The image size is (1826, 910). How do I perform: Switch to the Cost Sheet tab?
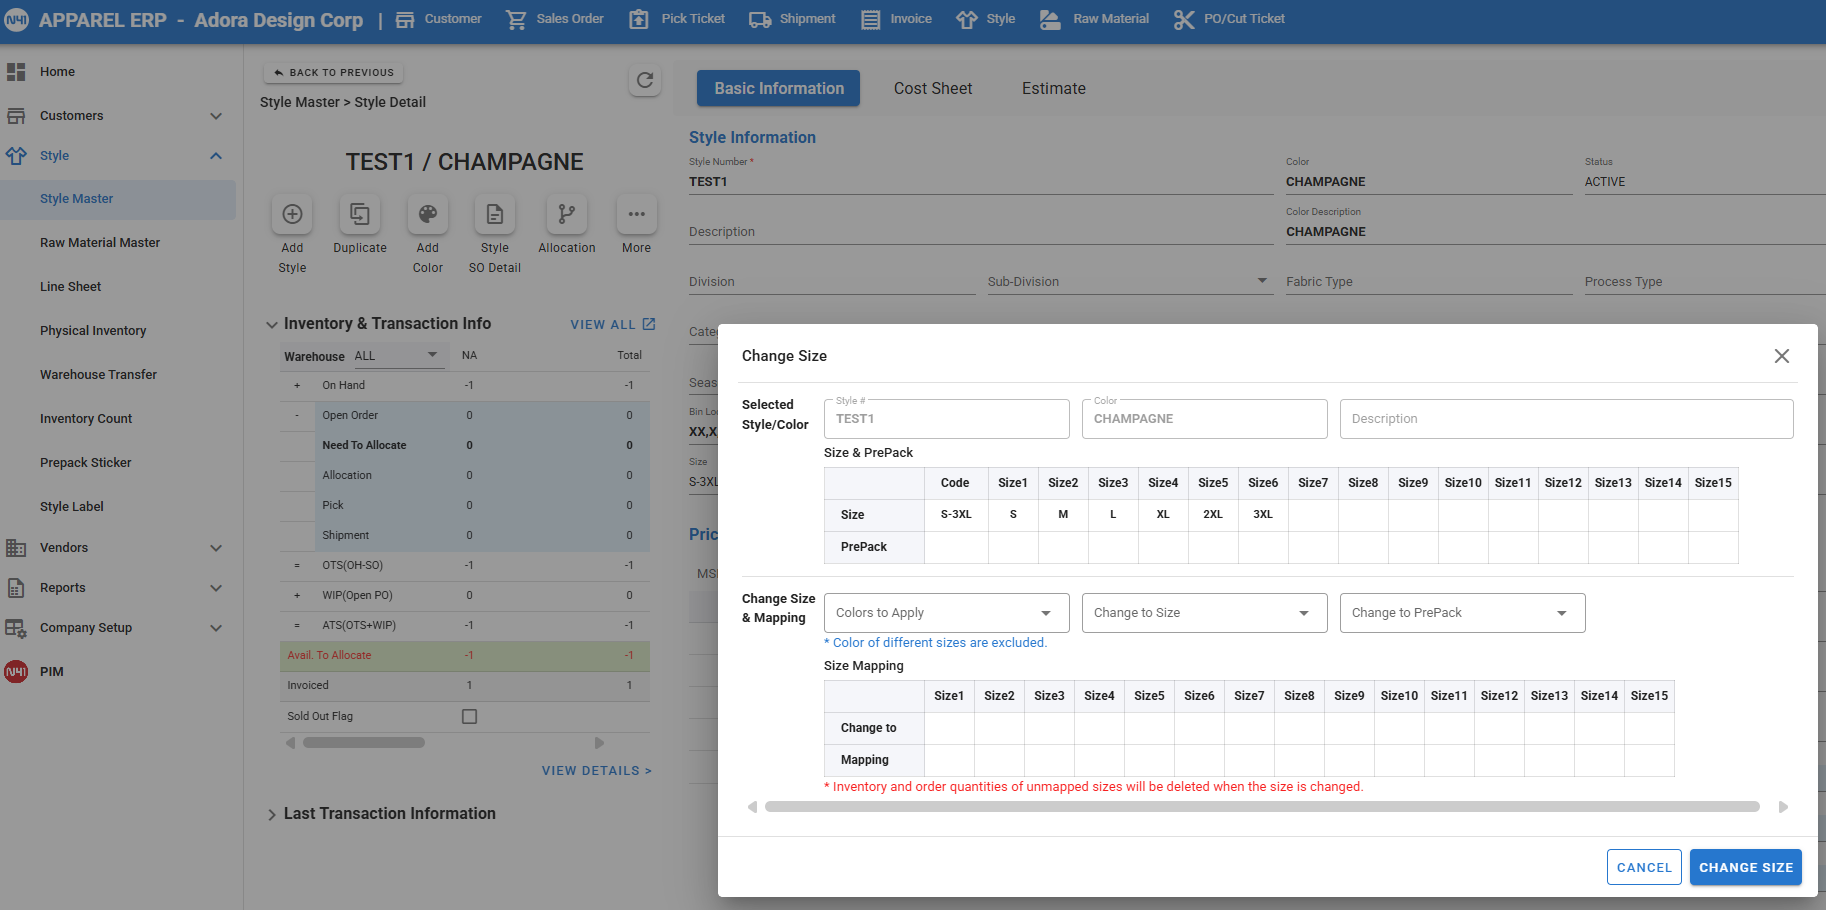pos(932,88)
